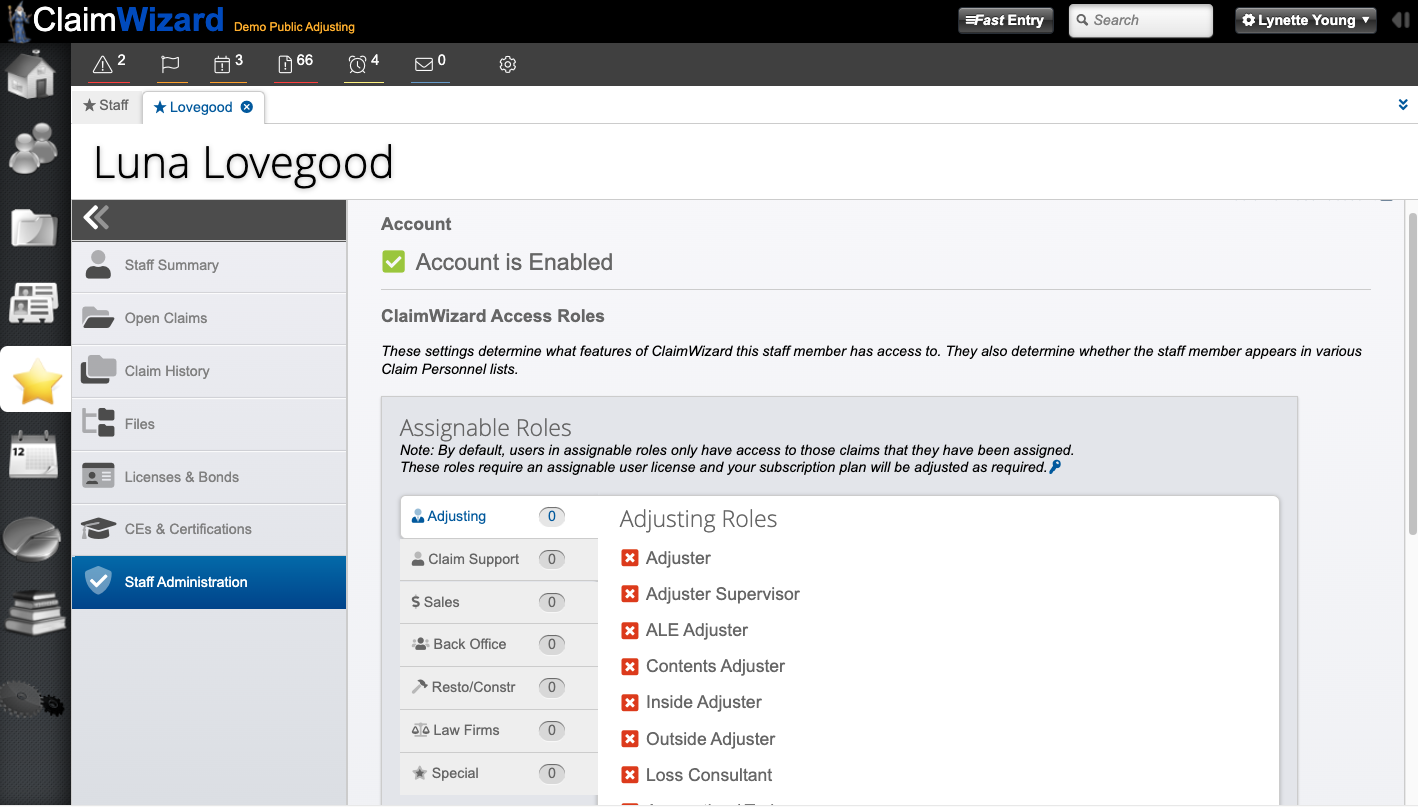The height and width of the screenshot is (807, 1418).
Task: Open Licenses & Bonds section
Action: [181, 477]
